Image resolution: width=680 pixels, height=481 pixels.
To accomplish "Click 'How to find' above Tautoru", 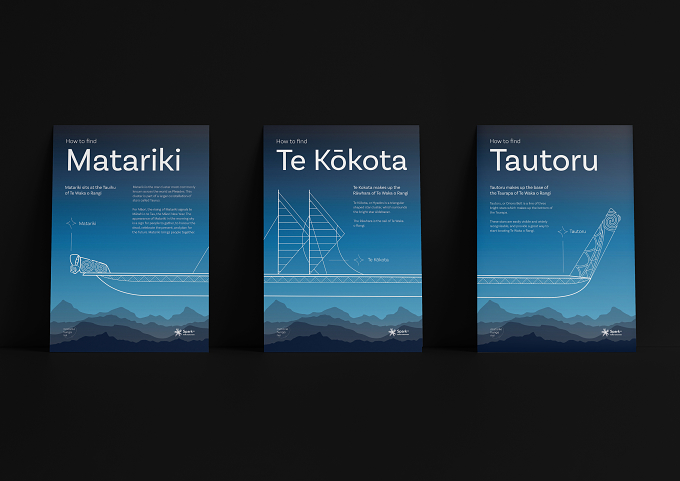I will 505,141.
